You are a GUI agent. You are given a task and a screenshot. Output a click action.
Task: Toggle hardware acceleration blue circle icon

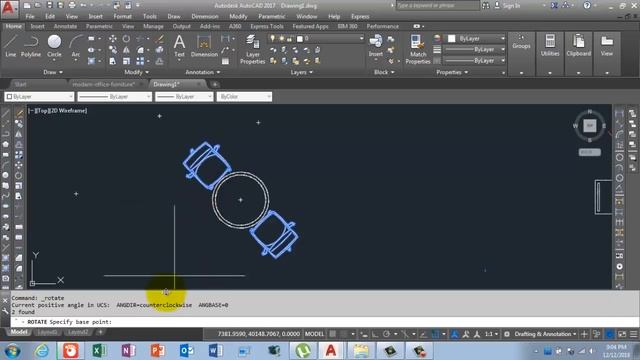click(x=609, y=334)
